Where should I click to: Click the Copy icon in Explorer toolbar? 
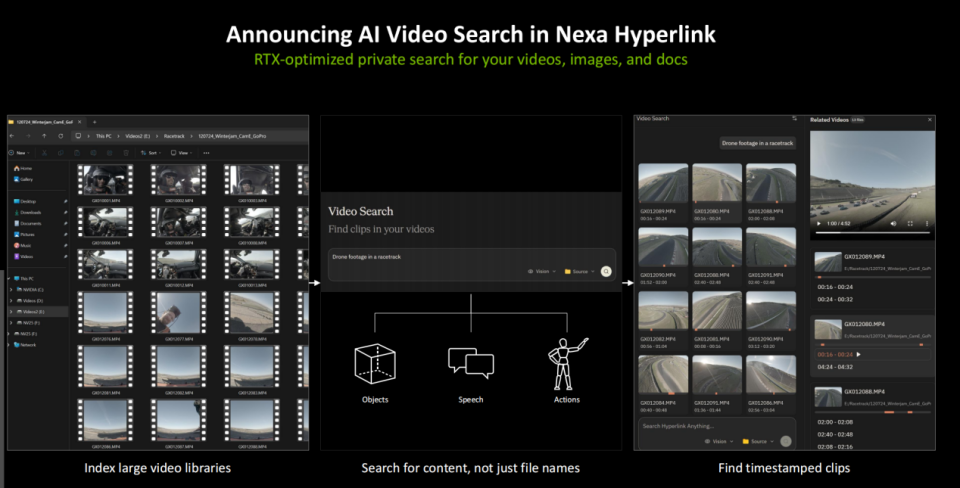tap(61, 152)
